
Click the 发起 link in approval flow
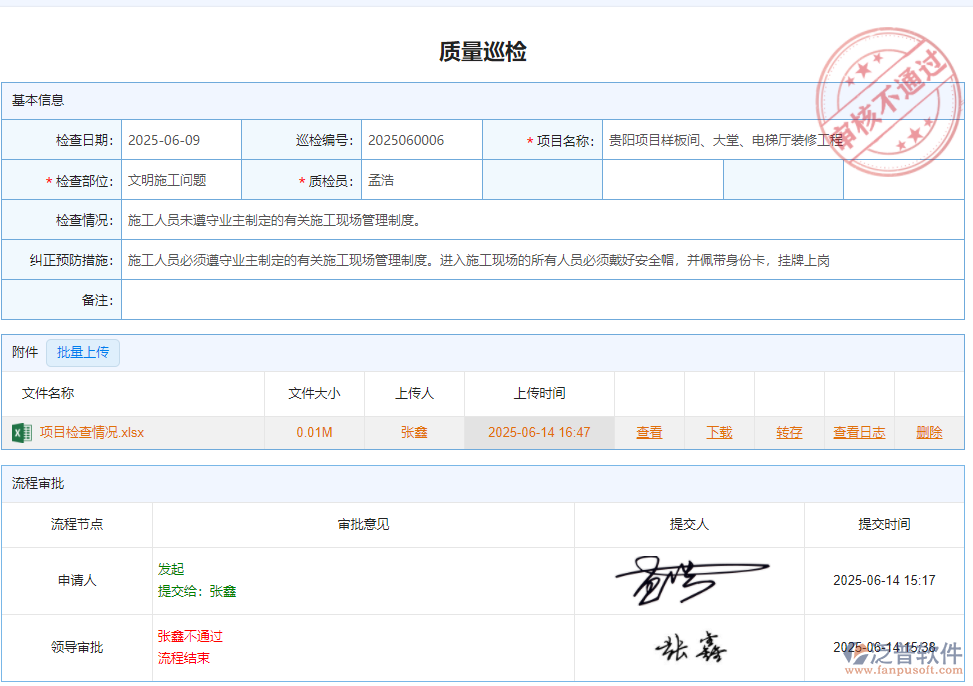(170, 568)
